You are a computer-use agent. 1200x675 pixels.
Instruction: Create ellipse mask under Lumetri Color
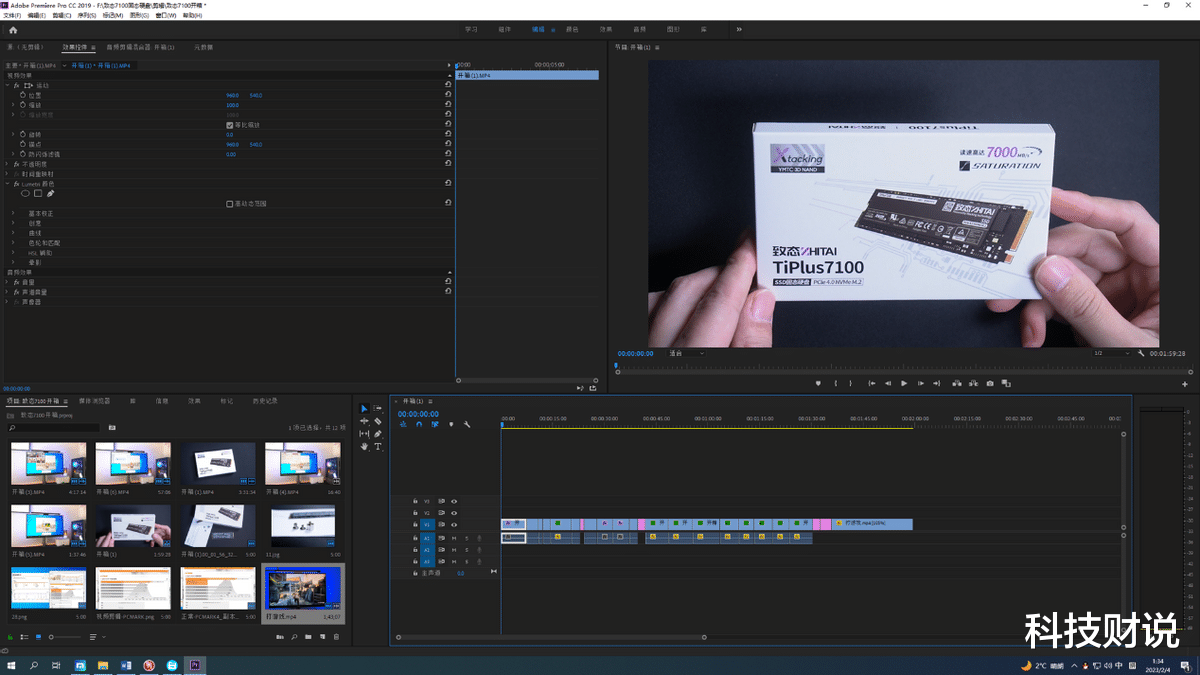tap(26, 193)
